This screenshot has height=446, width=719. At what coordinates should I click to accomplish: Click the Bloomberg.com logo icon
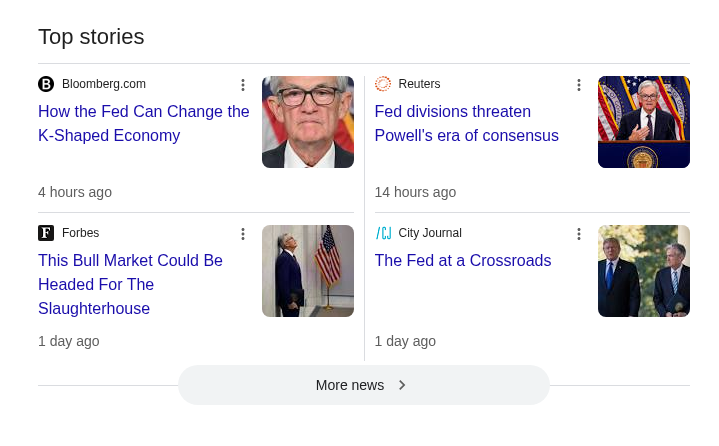[x=46, y=84]
